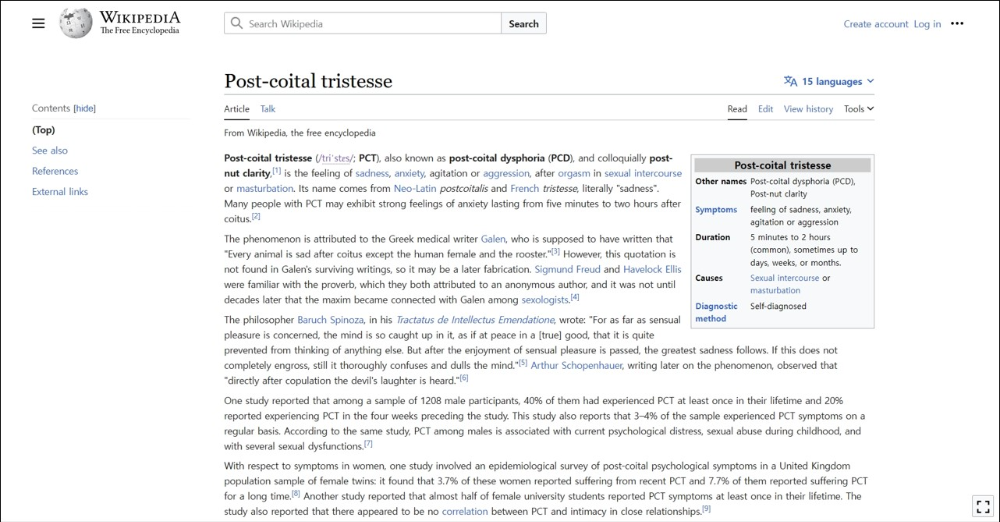This screenshot has width=1000, height=522.
Task: Open the View history tab
Action: pyautogui.click(x=808, y=108)
